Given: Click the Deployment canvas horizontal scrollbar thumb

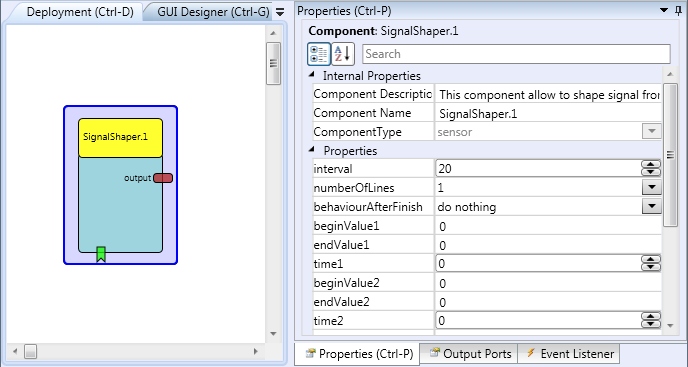Looking at the screenshot, I should [x=31, y=351].
